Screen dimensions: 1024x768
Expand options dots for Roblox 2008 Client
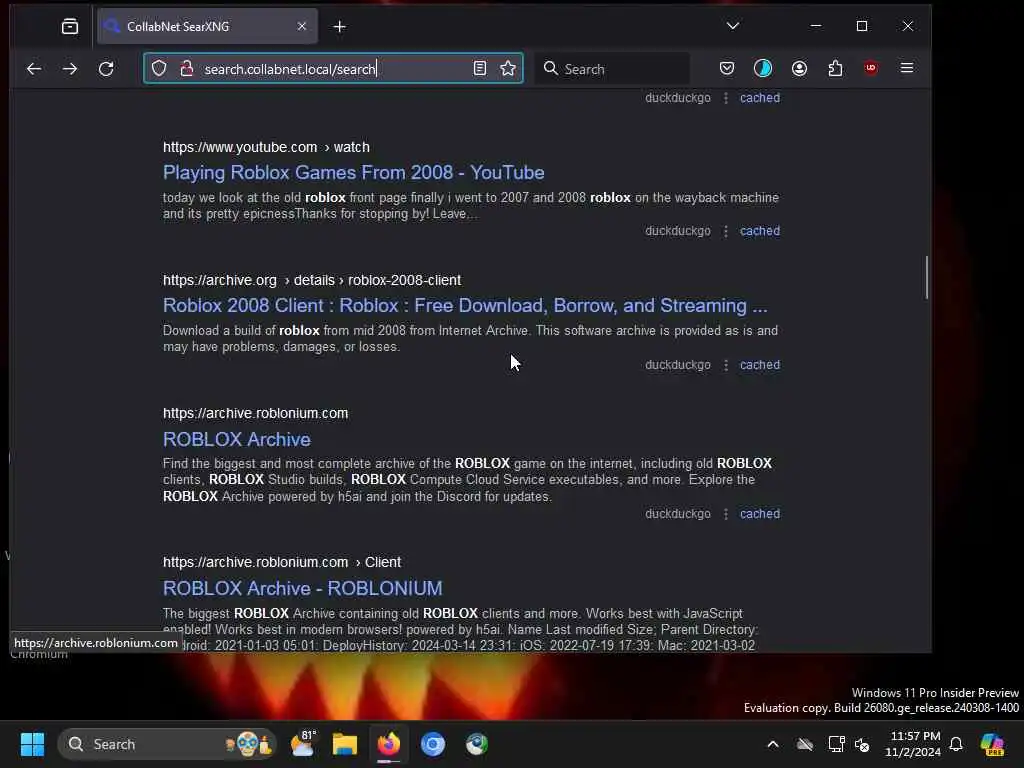(x=726, y=365)
